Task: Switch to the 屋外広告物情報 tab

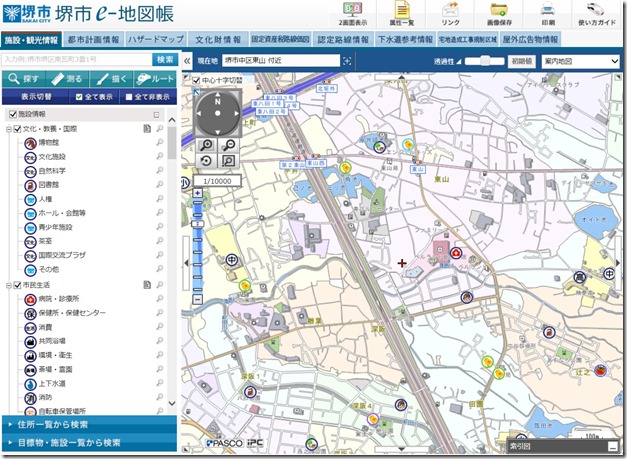Action: click(x=530, y=40)
